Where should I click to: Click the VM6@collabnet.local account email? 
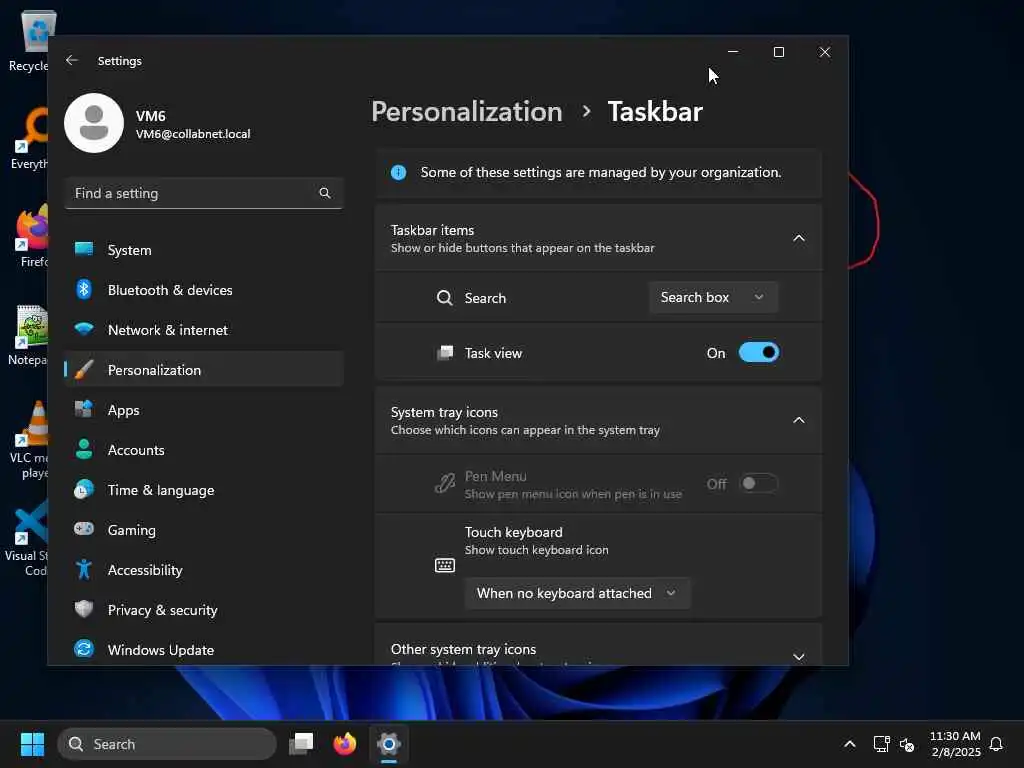193,134
